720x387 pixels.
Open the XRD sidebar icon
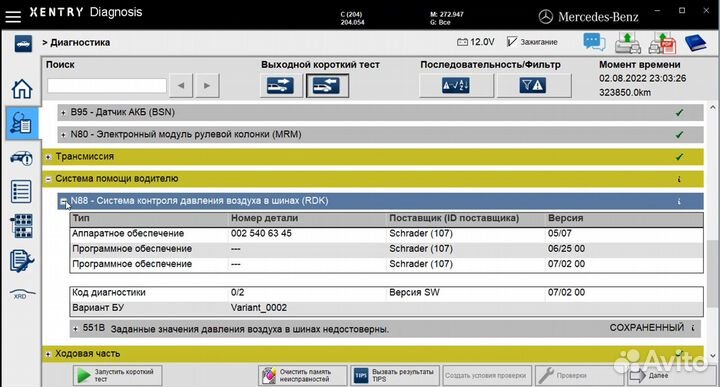(x=21, y=294)
